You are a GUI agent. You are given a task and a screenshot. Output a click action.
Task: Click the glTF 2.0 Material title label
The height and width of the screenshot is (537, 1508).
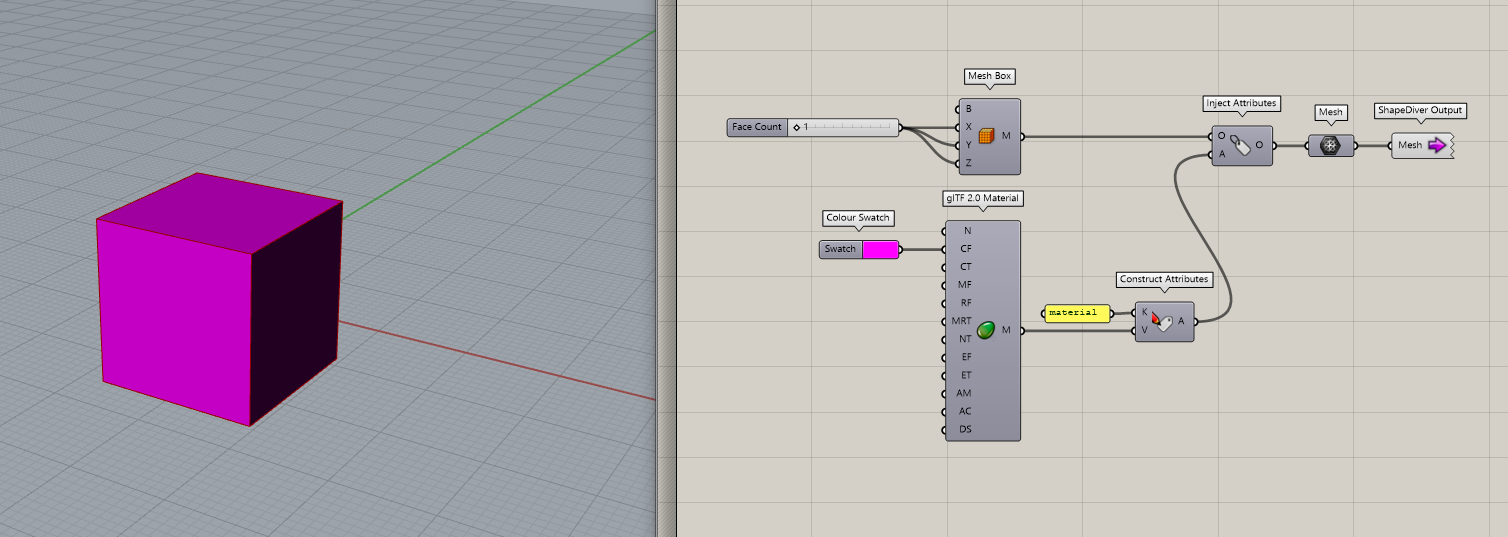click(982, 198)
